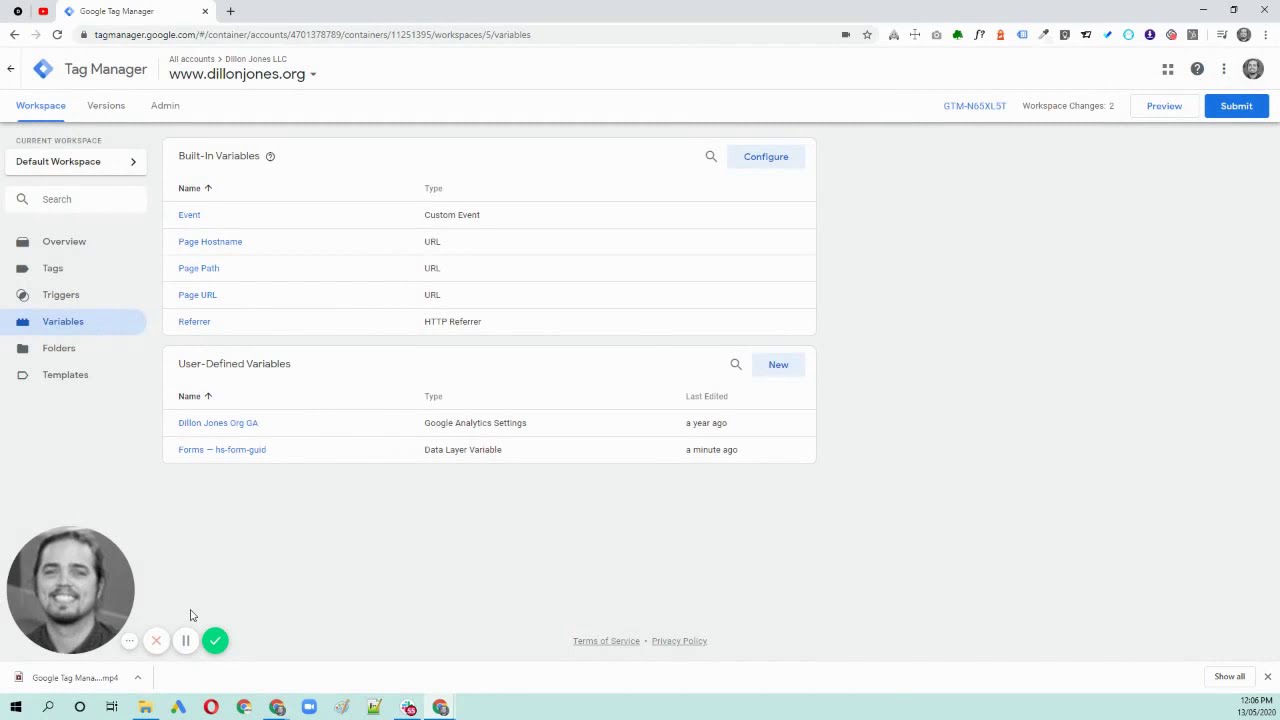This screenshot has height=720, width=1280.
Task: Pause the screen recording
Action: 185,641
